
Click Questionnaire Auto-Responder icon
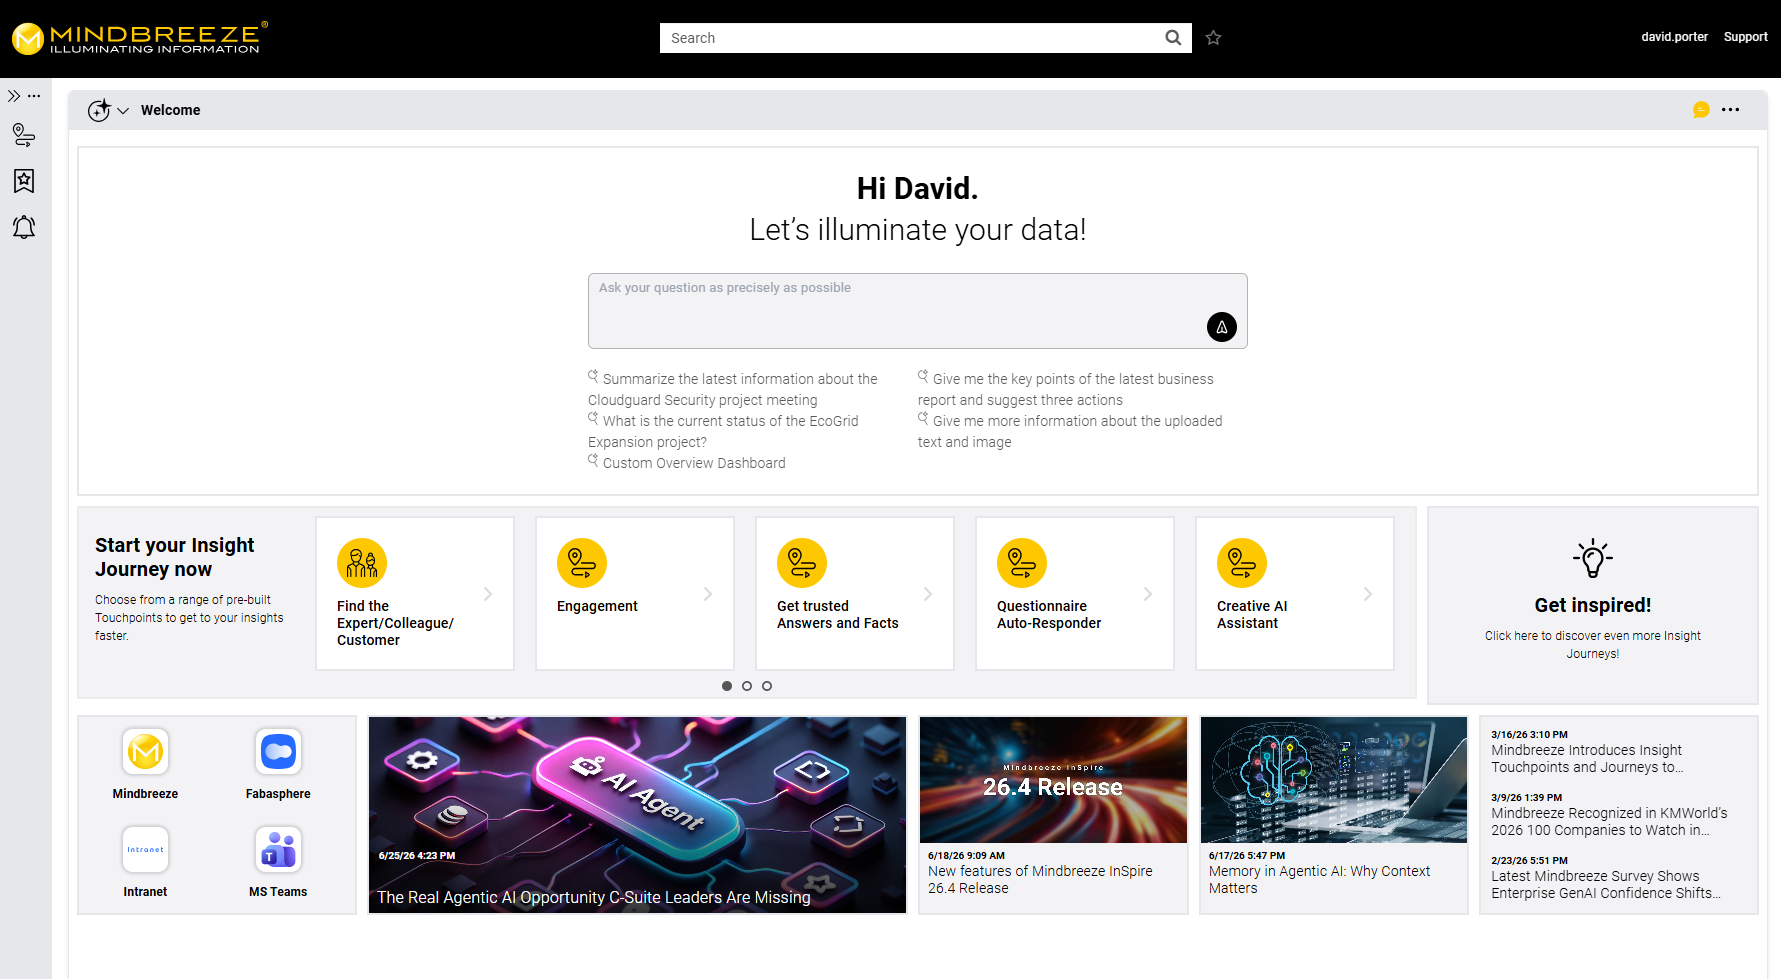(1022, 563)
